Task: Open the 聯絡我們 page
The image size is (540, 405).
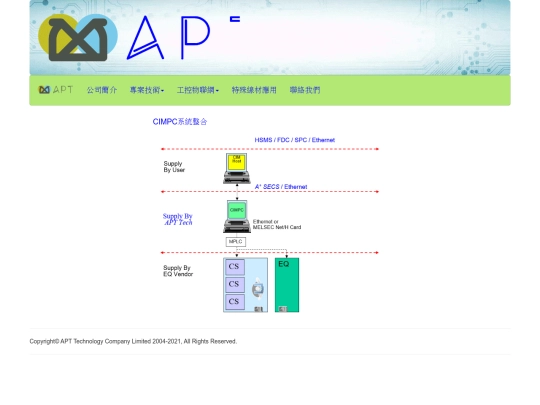Action: [x=305, y=90]
